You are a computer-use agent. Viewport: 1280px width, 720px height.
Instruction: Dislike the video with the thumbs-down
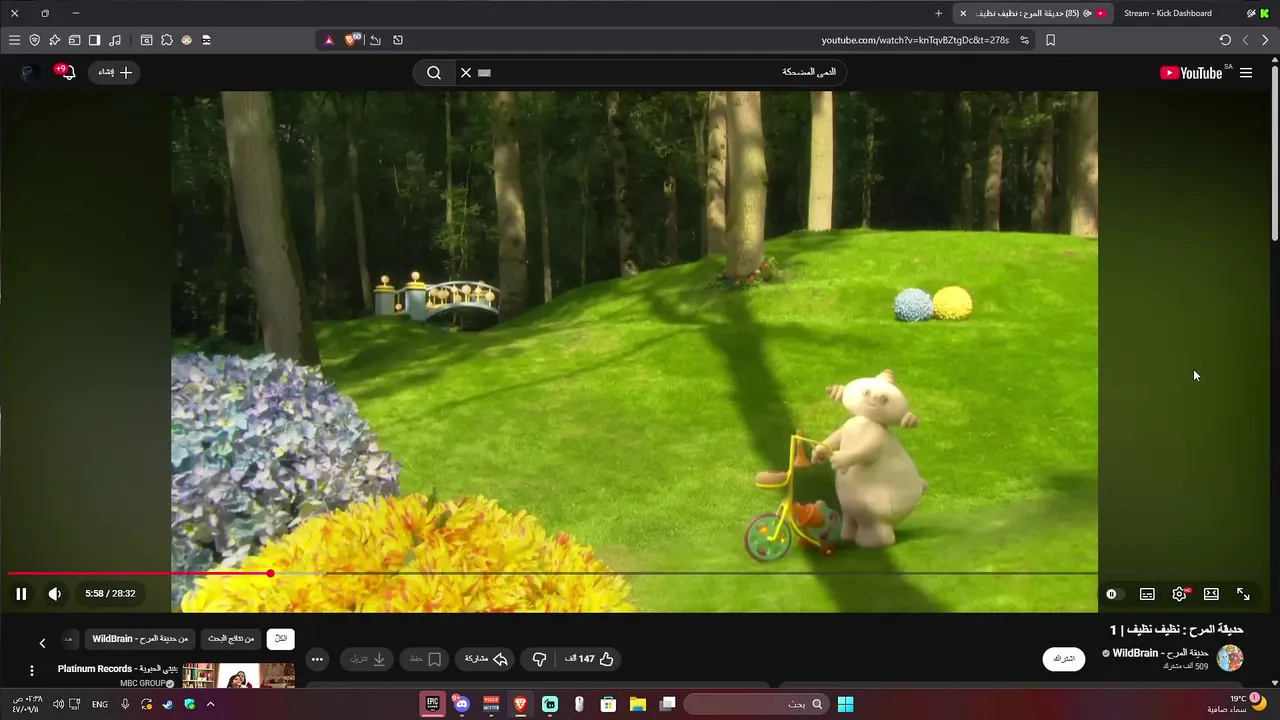tap(539, 659)
